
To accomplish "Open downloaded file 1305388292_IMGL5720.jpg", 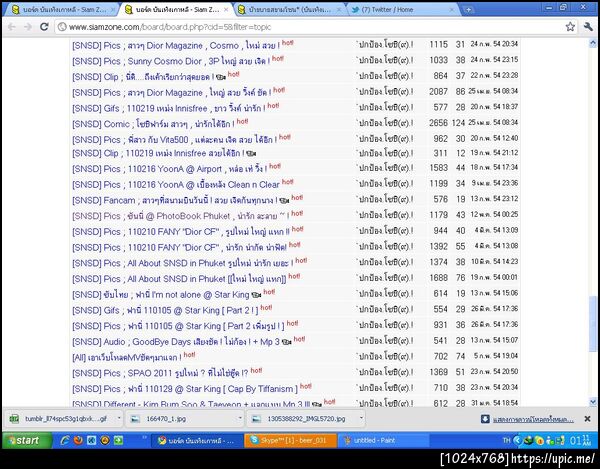I will point(302,419).
